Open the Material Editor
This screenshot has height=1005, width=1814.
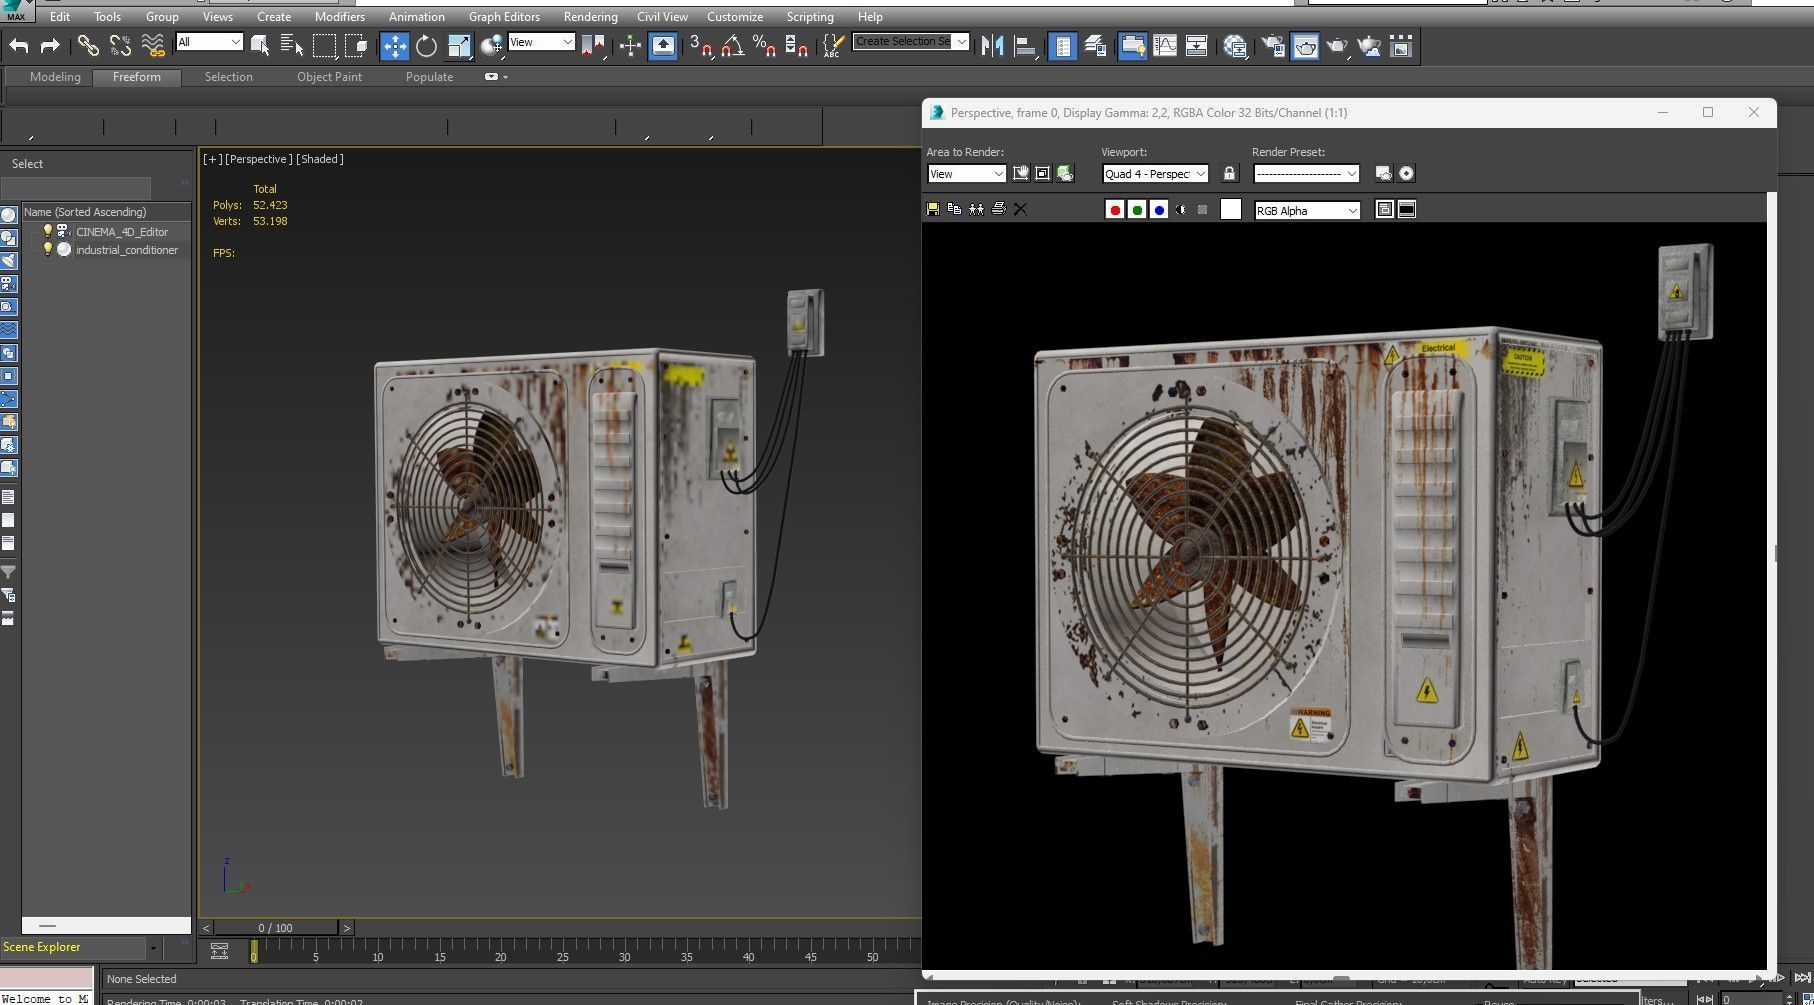[1235, 46]
